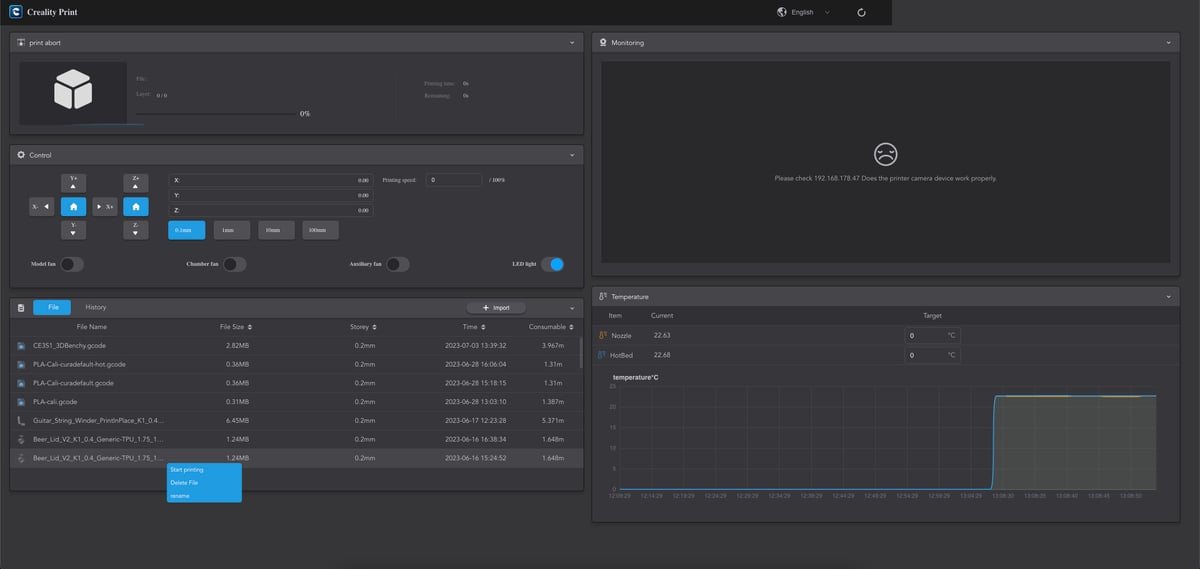Click the 3.967m consumable value

click(552, 345)
